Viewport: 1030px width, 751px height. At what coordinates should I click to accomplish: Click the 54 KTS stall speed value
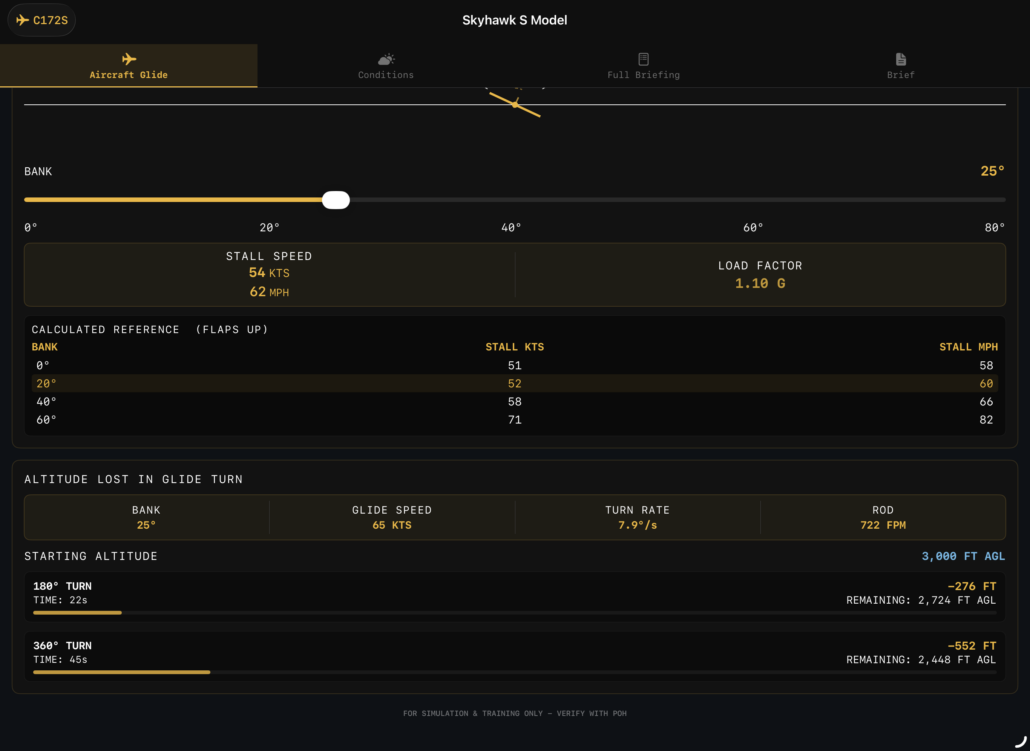(x=269, y=273)
